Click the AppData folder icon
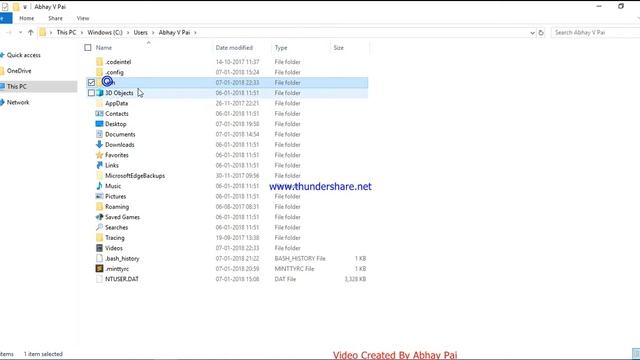The width and height of the screenshot is (640, 360). click(99, 103)
